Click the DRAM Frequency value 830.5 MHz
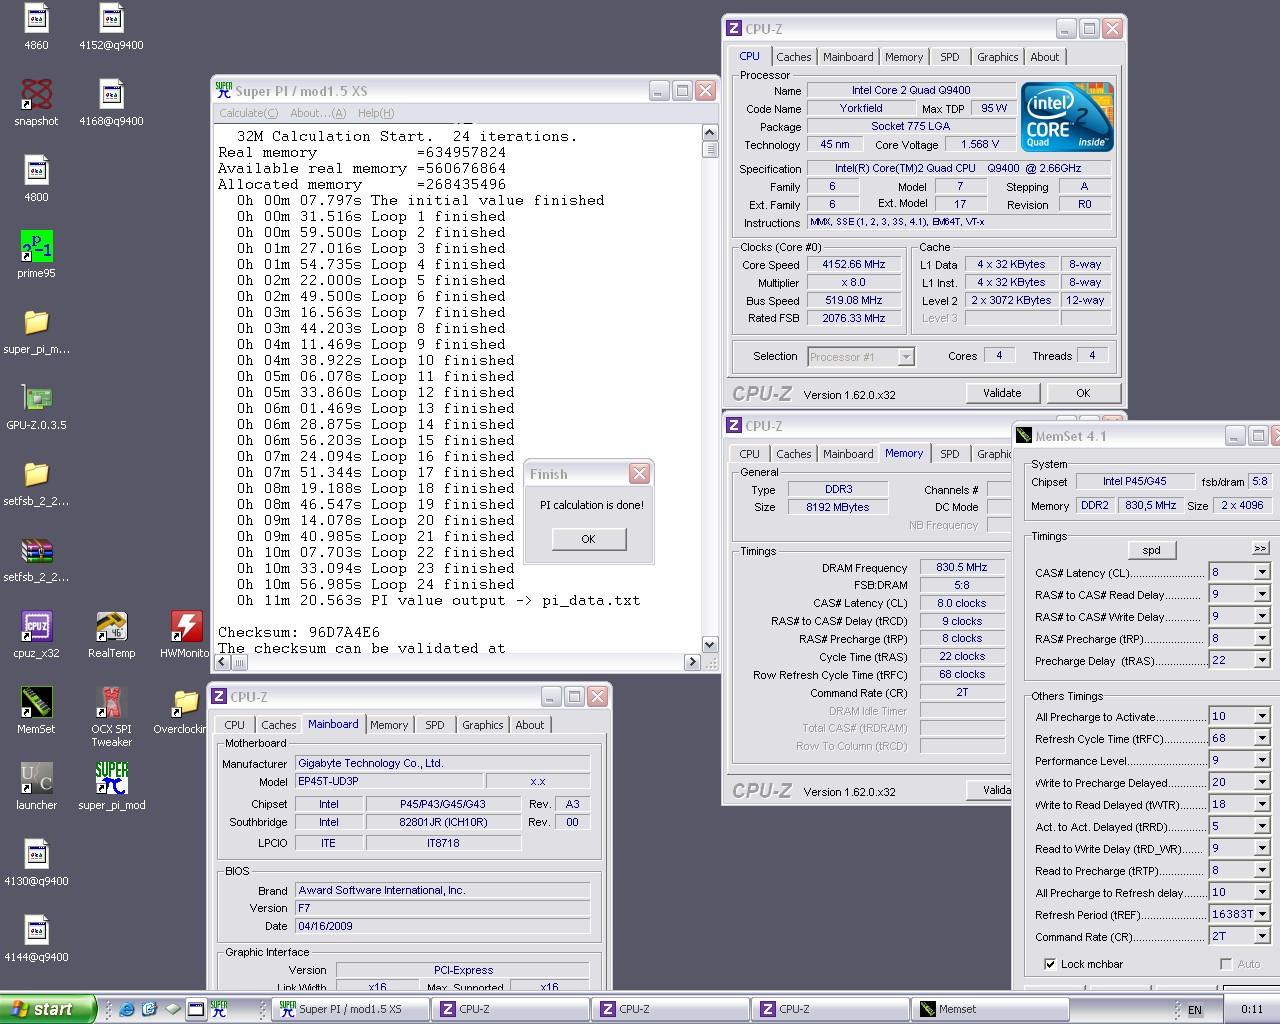1280x1024 pixels. (x=962, y=567)
